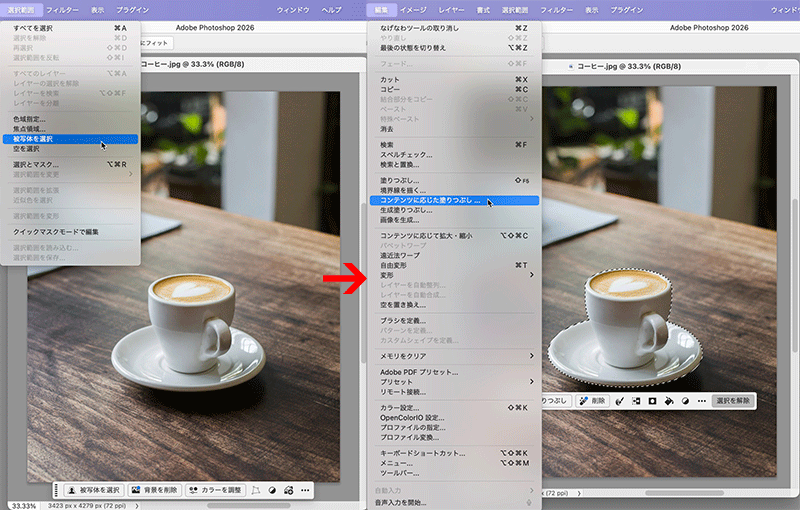Viewport: 800px width, 510px height.
Task: Click the paint bucket fill icon in right taskbar
Action: (x=668, y=400)
